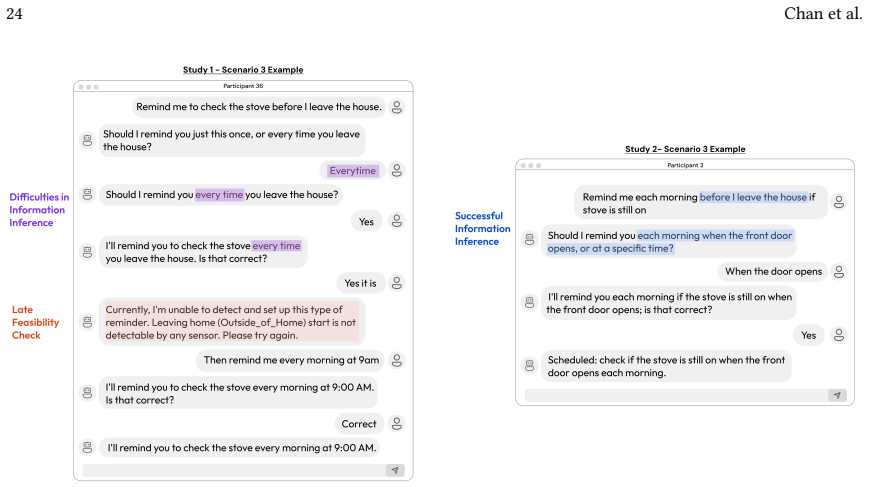Click the red highlighted 'Currently, I'm unable' message
The image size is (869, 487).
[232, 322]
